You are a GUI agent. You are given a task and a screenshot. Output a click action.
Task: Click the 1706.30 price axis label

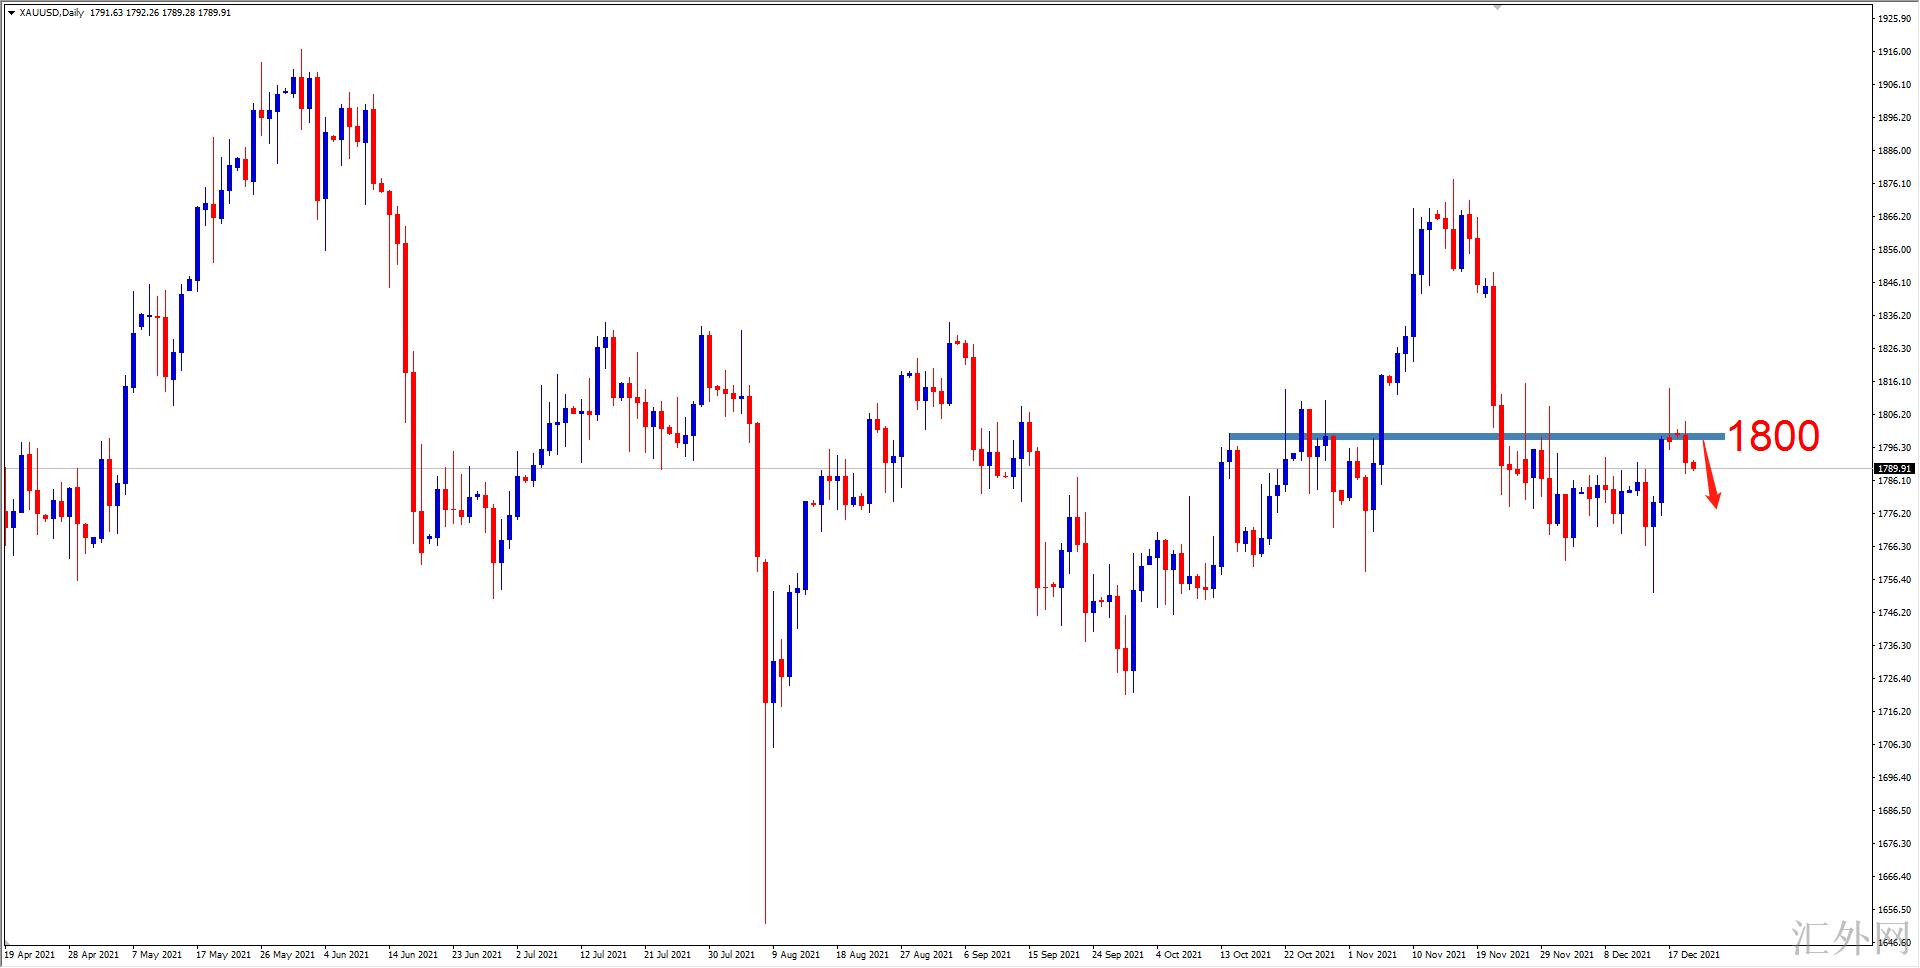coord(1894,745)
